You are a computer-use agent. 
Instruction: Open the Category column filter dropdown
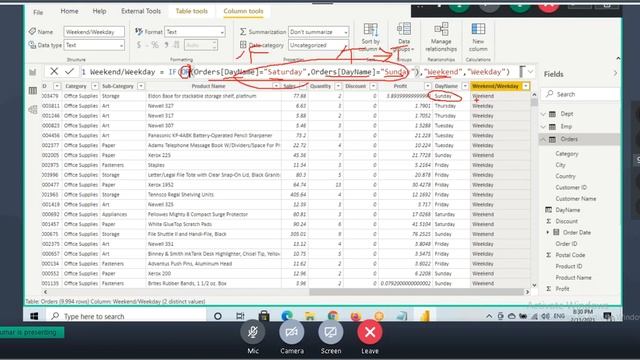point(94,86)
